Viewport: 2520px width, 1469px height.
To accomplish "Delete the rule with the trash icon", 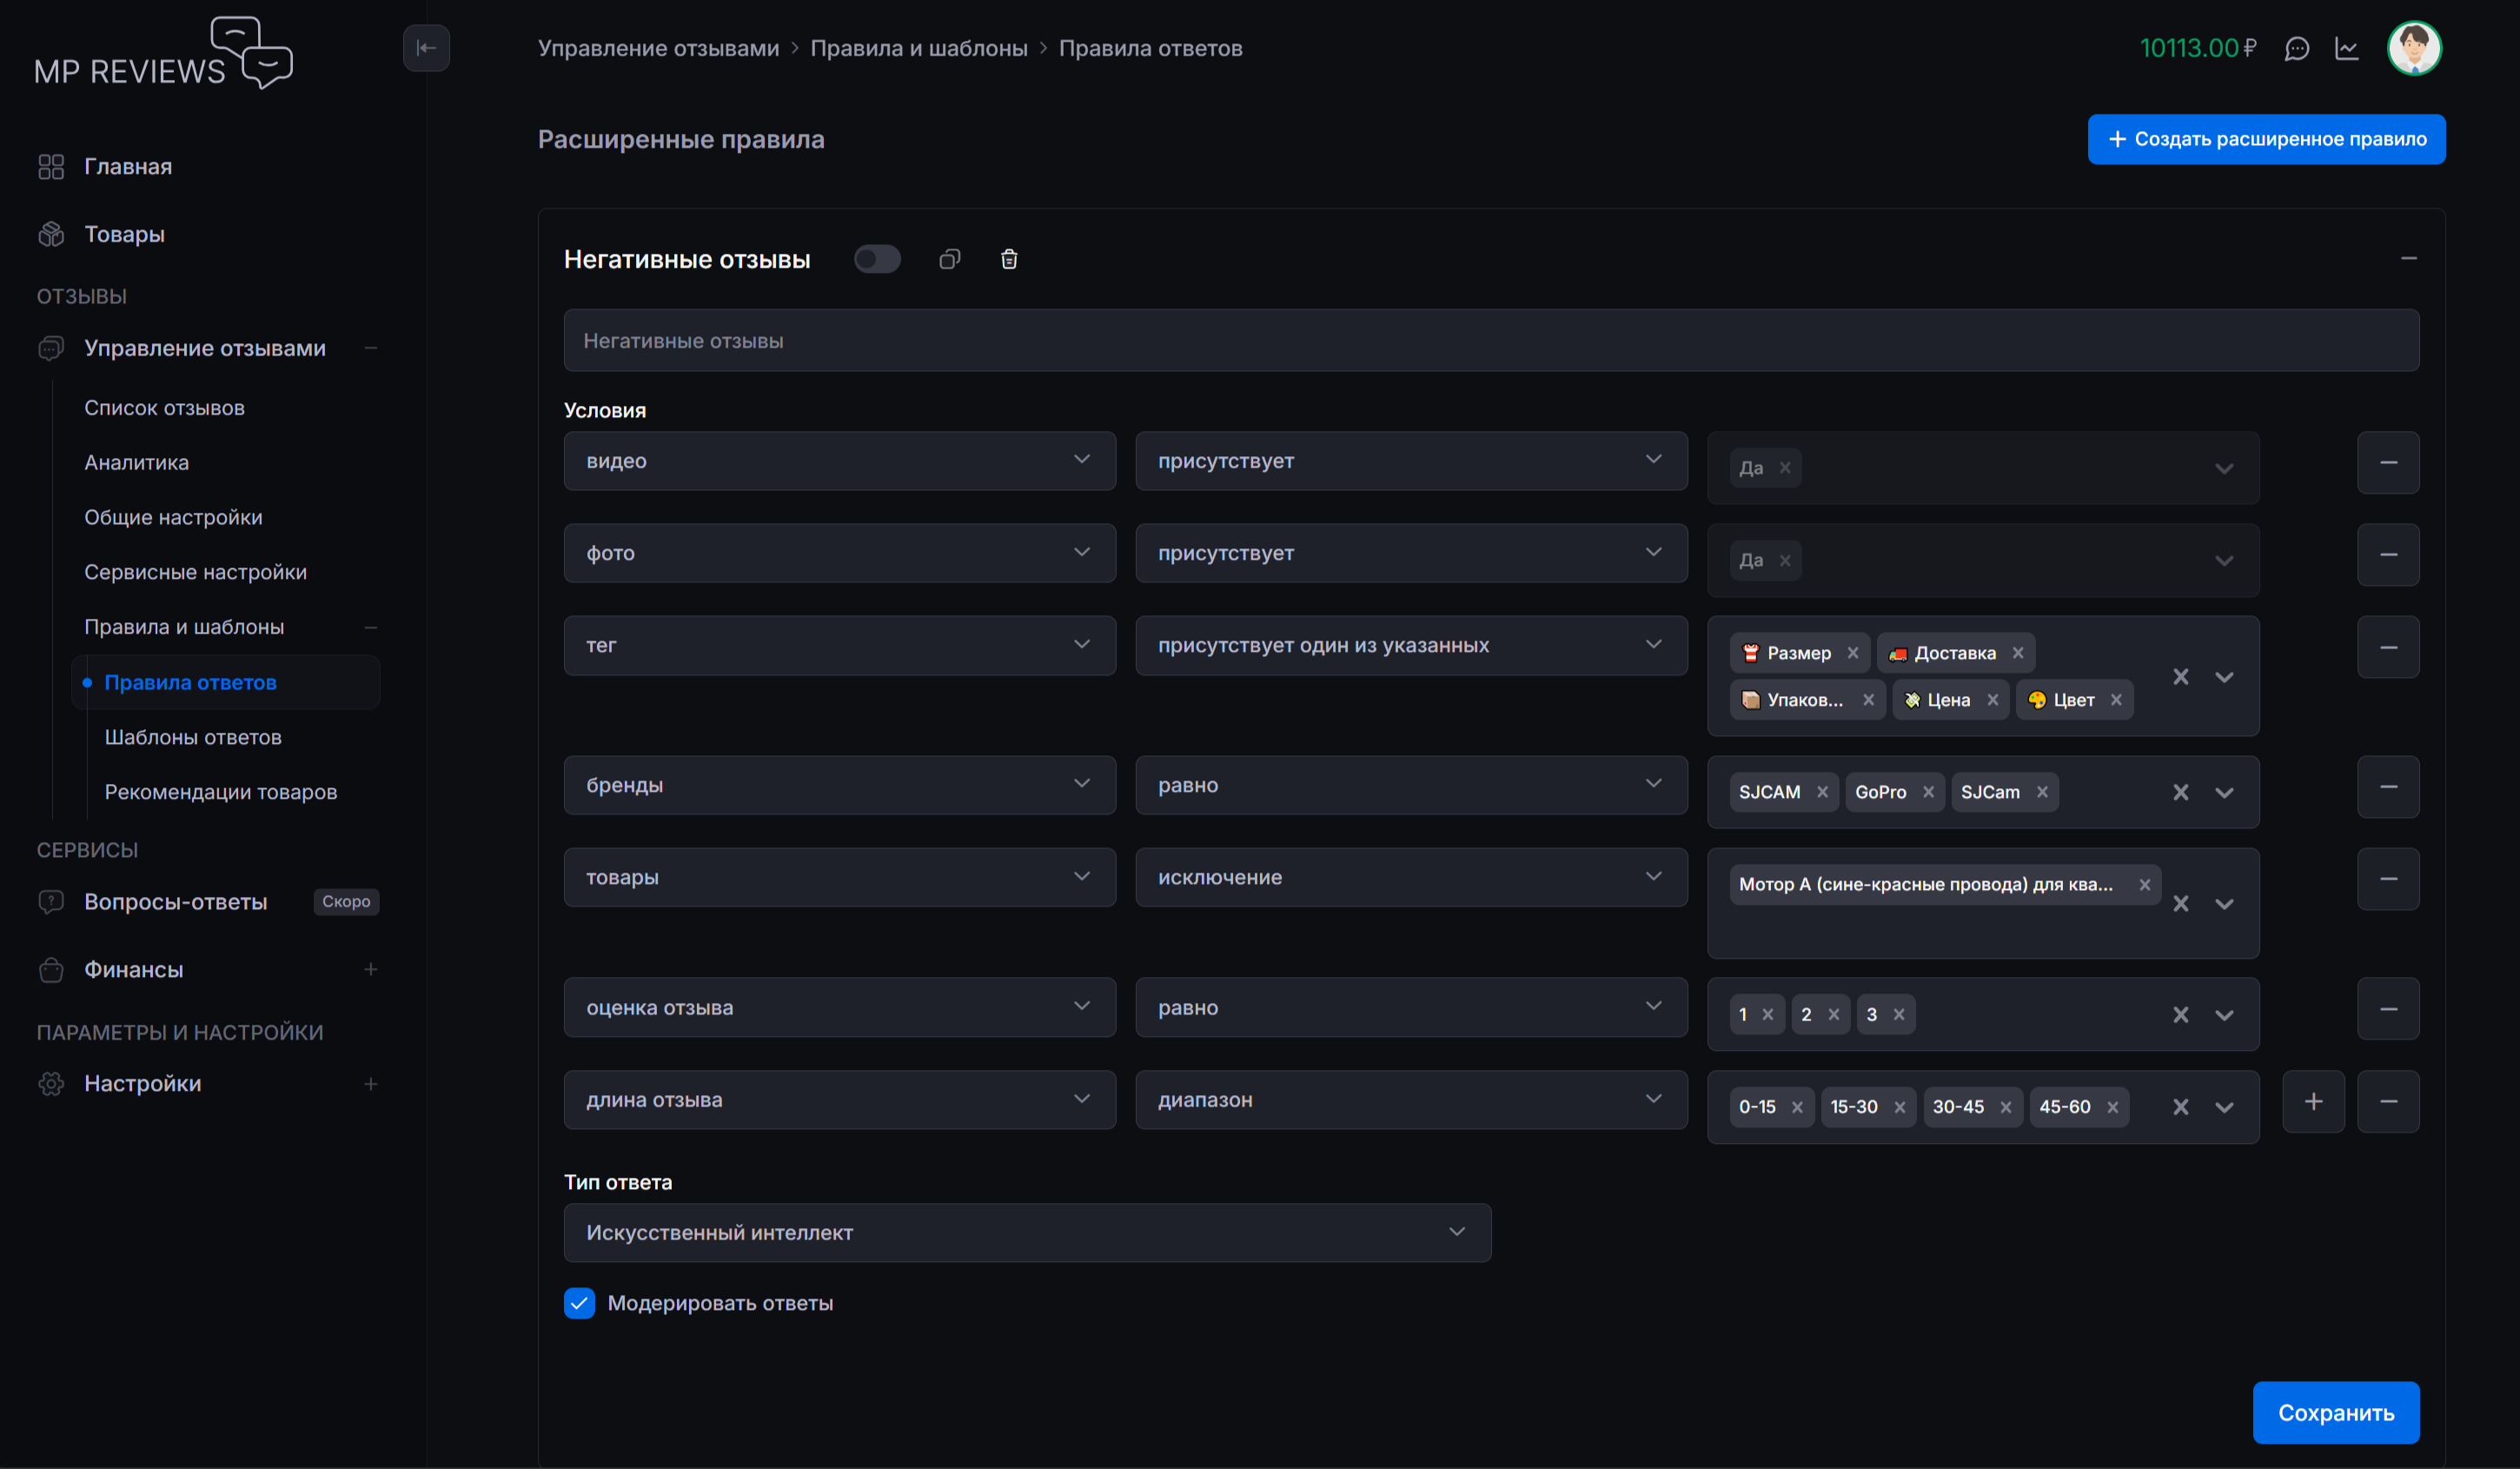I will pos(1008,260).
